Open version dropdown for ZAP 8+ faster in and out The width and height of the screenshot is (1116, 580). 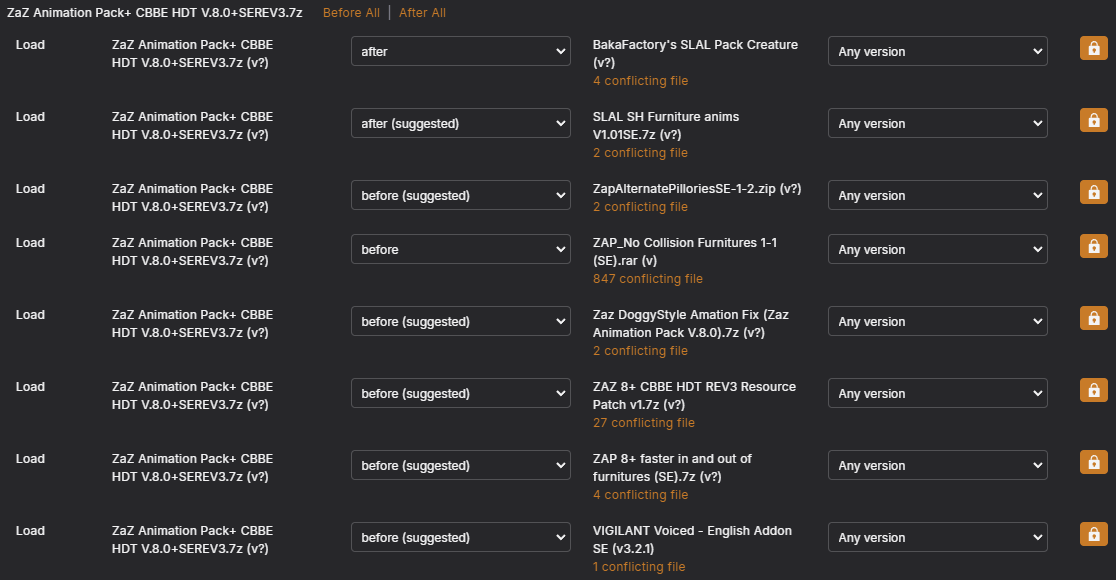pyautogui.click(x=937, y=465)
